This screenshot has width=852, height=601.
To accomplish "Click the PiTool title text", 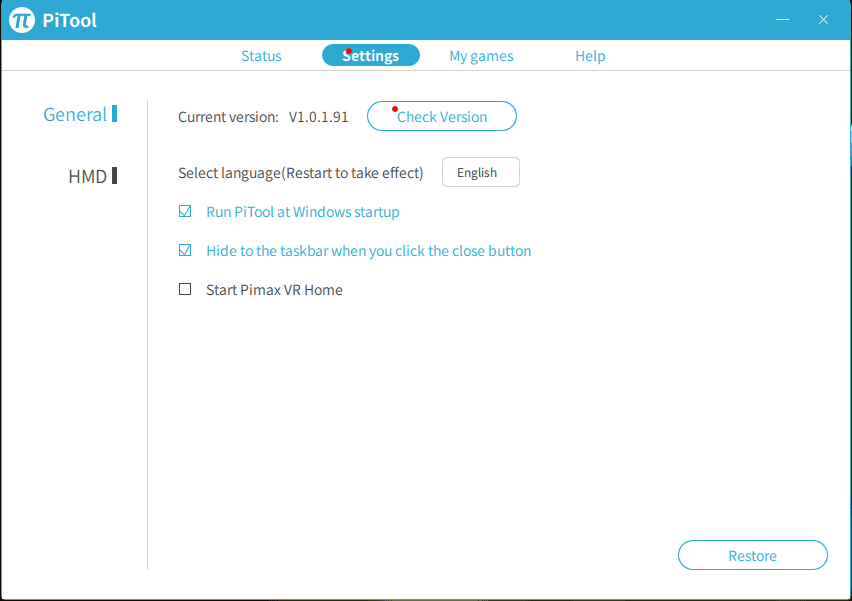I will pyautogui.click(x=70, y=21).
